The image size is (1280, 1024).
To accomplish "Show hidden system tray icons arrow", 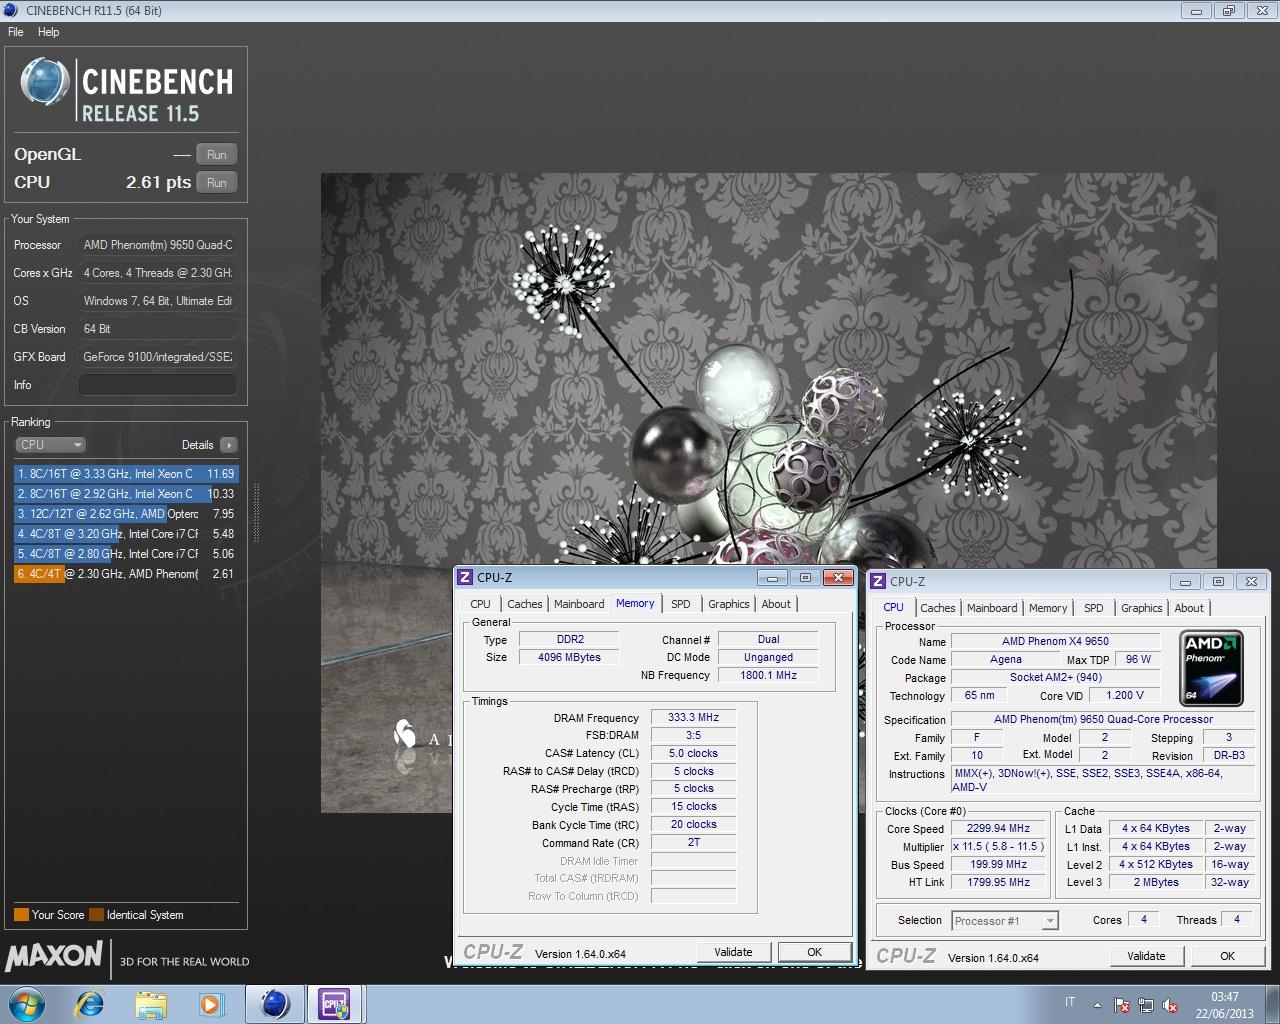I will 1097,1005.
